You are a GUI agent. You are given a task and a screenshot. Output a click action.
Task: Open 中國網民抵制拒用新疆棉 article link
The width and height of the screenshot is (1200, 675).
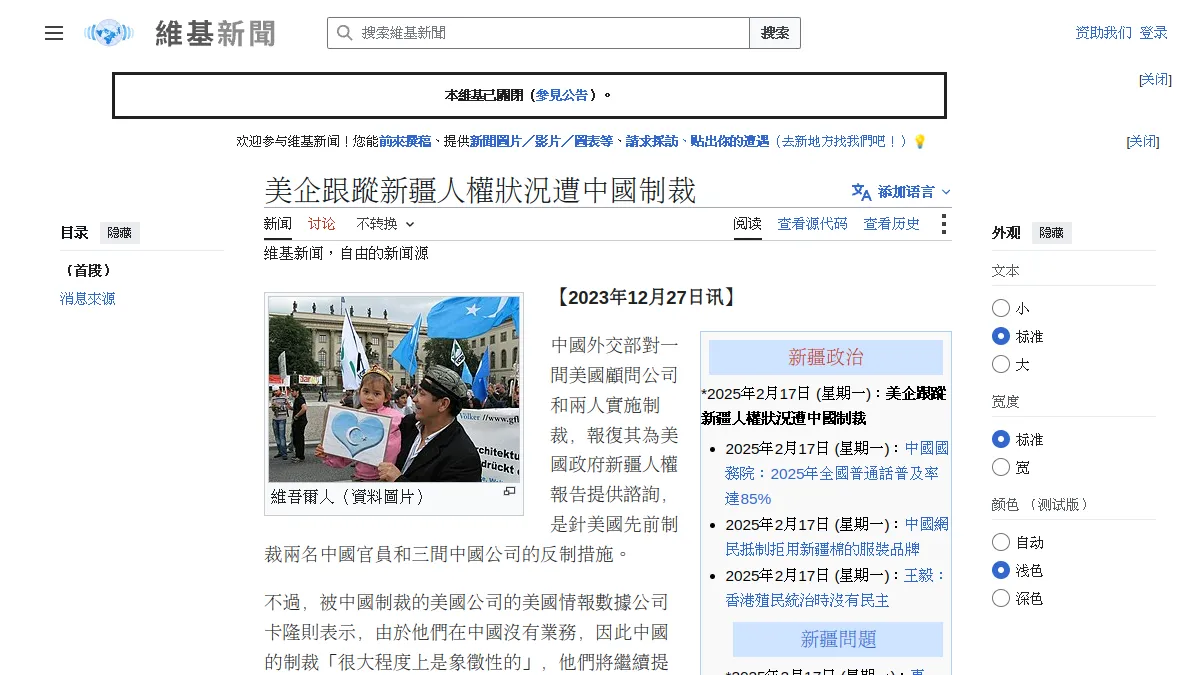pos(837,537)
